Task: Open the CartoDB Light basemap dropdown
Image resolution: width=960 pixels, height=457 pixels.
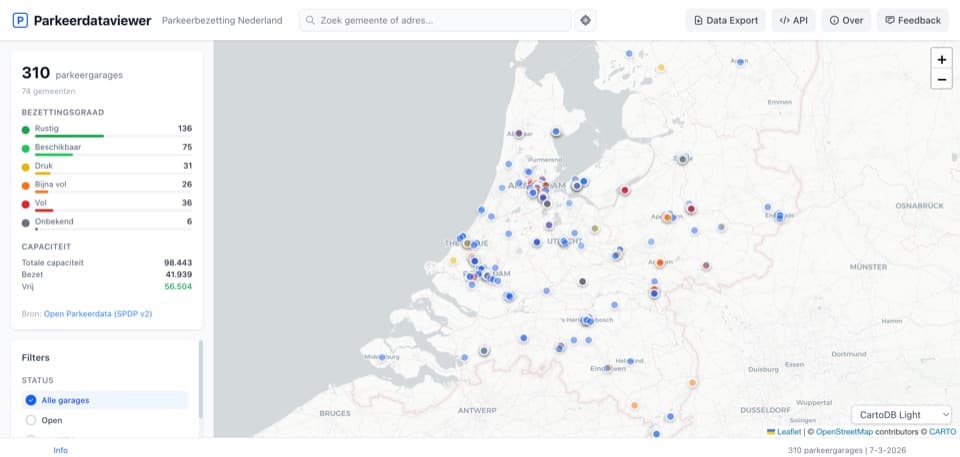Action: tap(901, 415)
